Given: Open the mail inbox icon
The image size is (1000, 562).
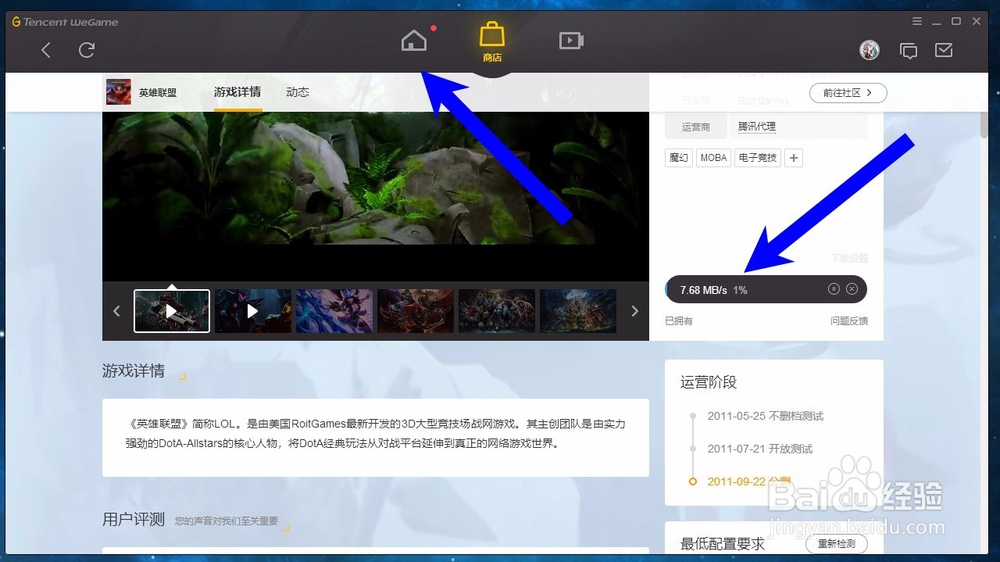Looking at the screenshot, I should [x=944, y=50].
